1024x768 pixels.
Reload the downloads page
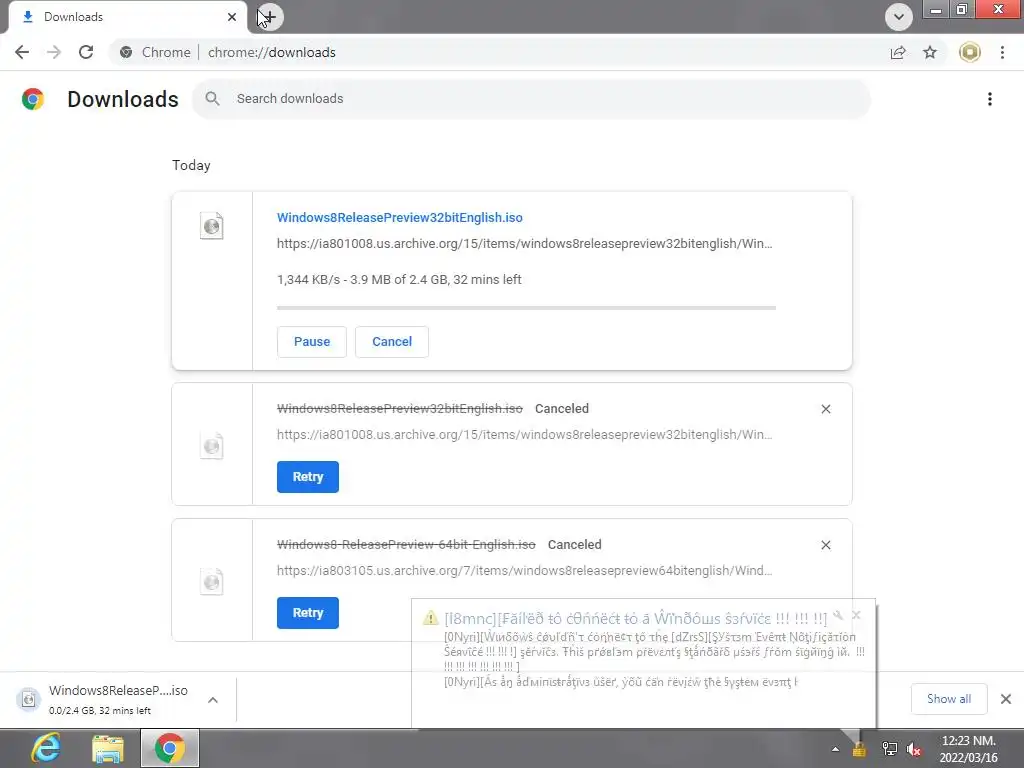coord(86,52)
